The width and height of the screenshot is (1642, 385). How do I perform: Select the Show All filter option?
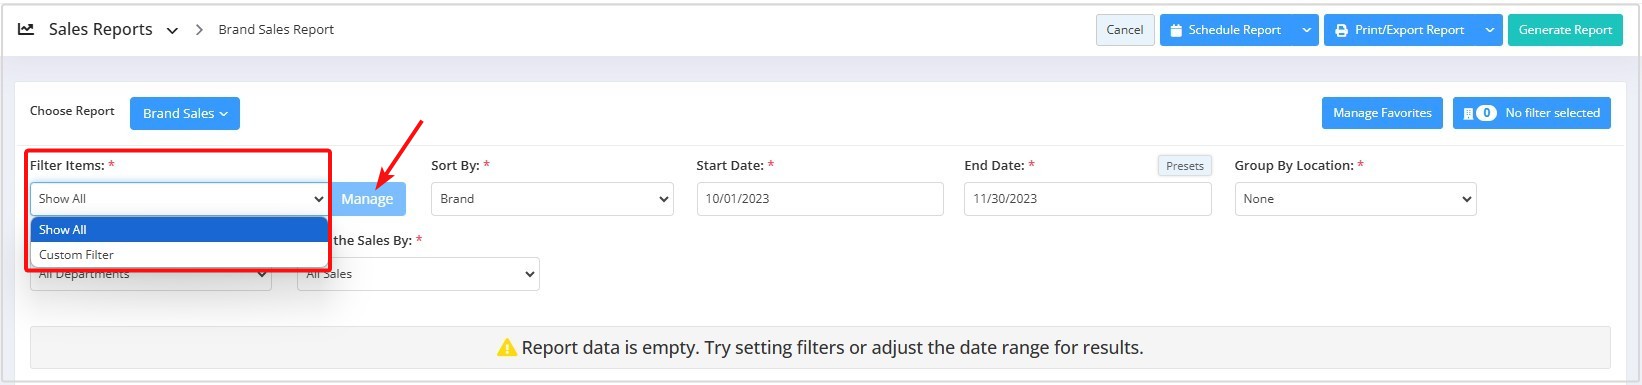179,229
